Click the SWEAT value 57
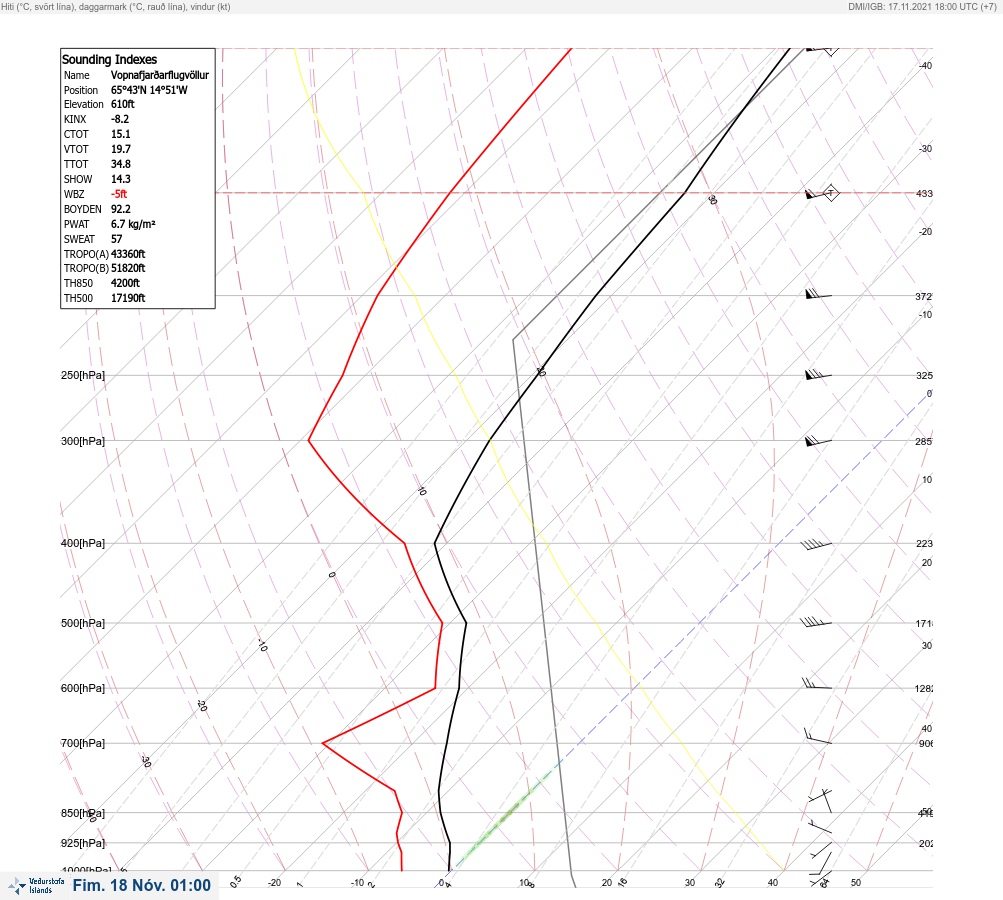 (x=116, y=239)
